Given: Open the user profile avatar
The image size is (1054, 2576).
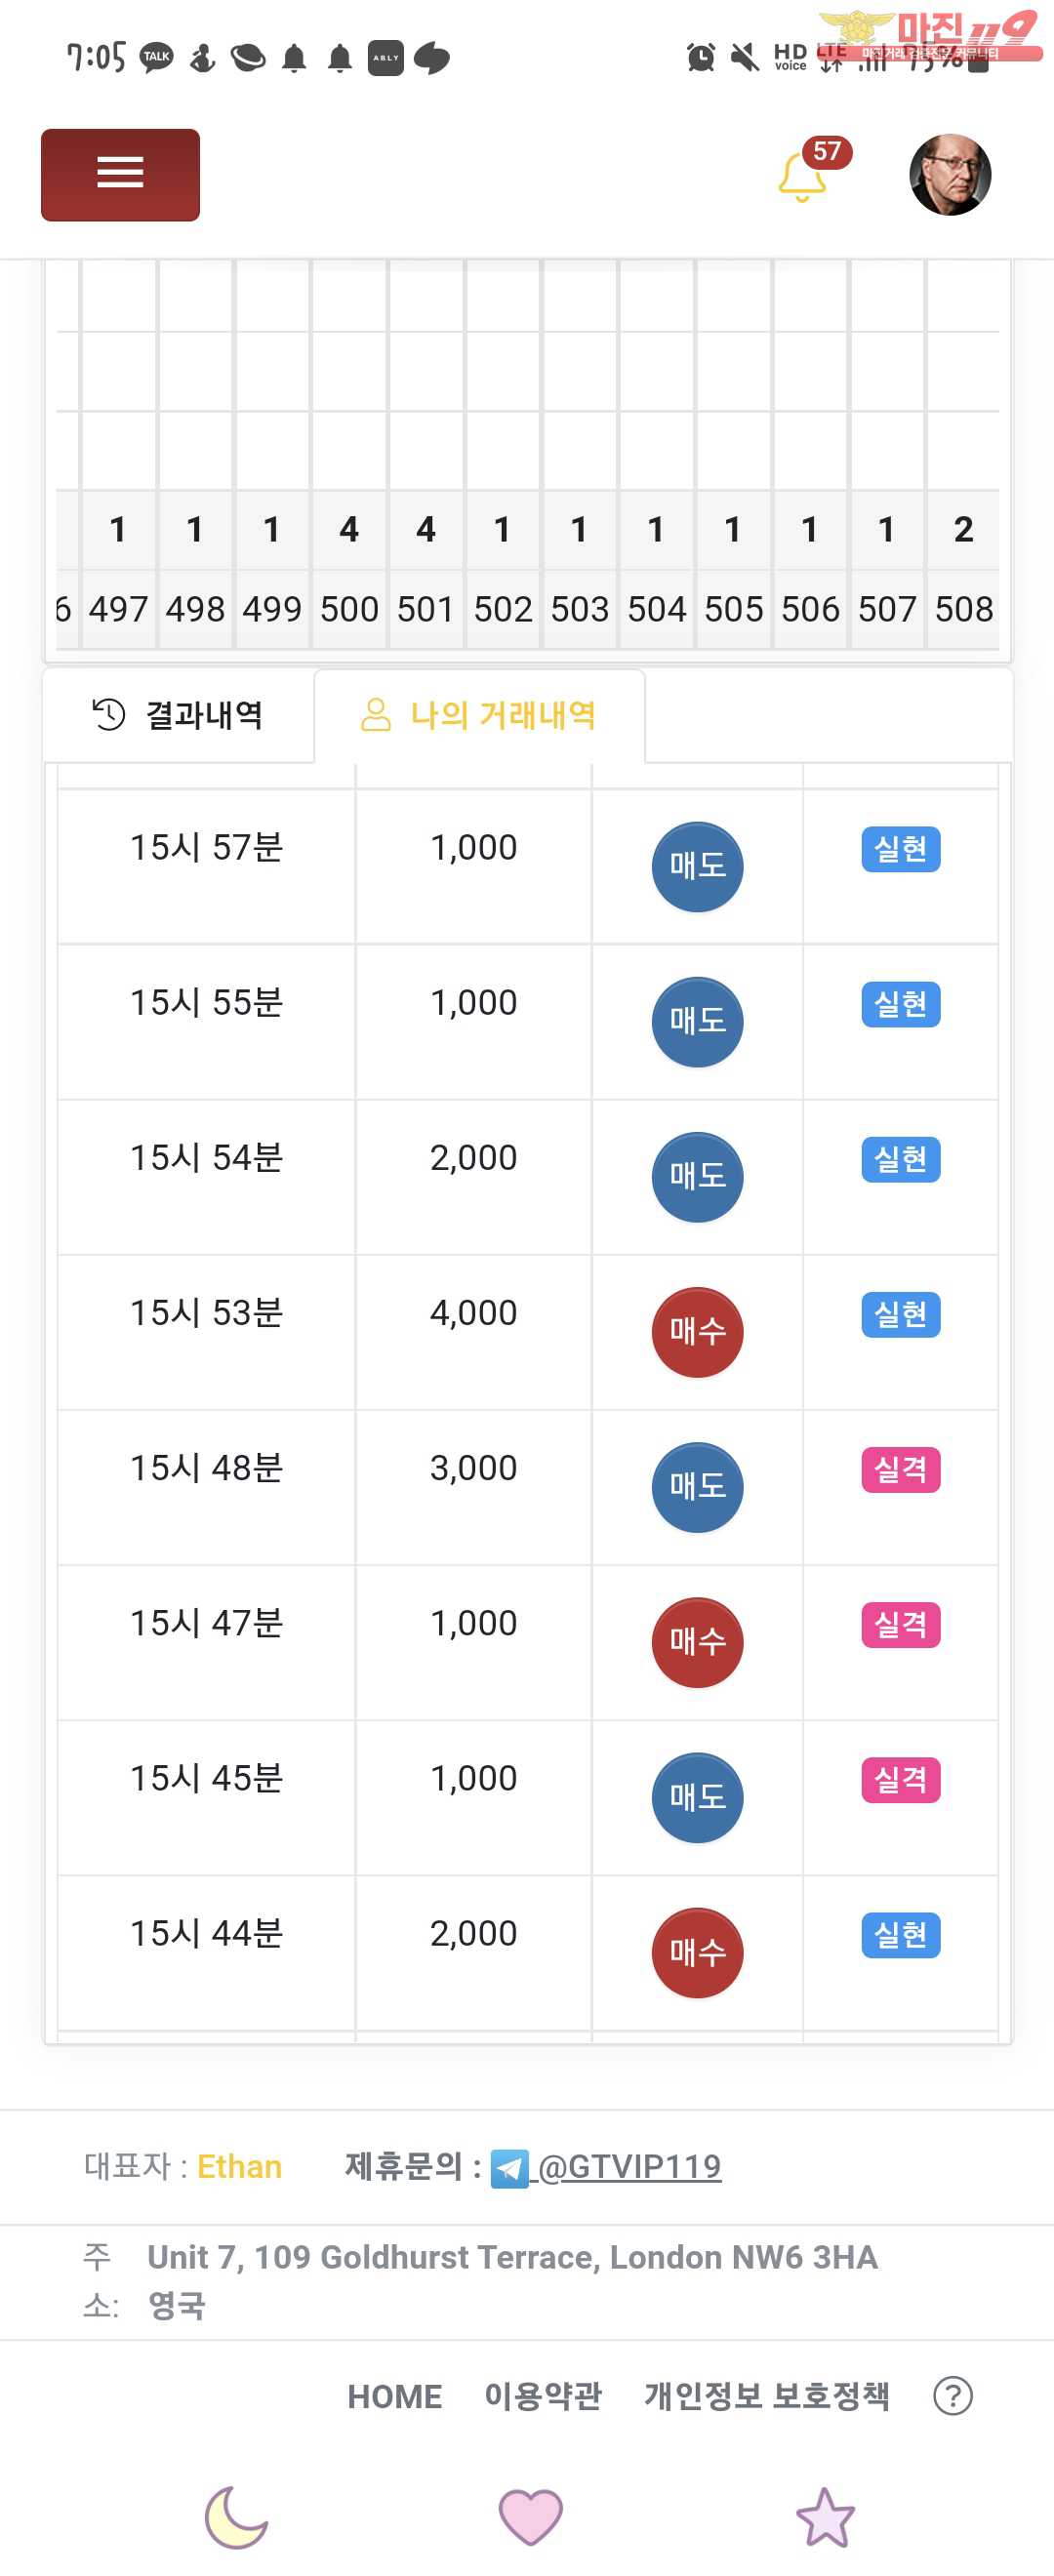Looking at the screenshot, I should 950,174.
